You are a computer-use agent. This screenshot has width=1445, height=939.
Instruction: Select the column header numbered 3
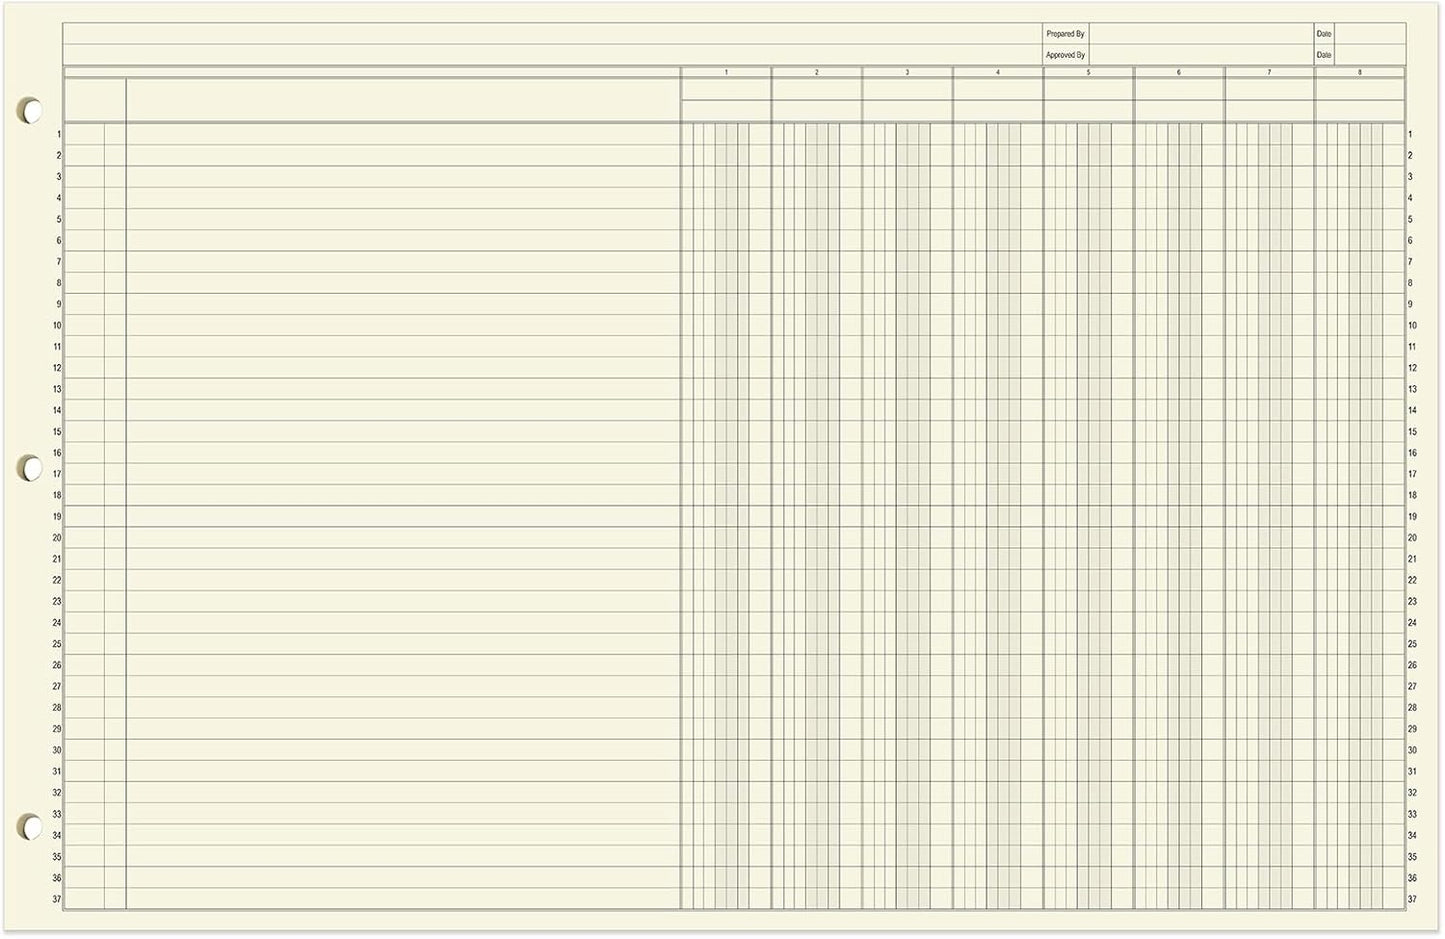point(907,72)
